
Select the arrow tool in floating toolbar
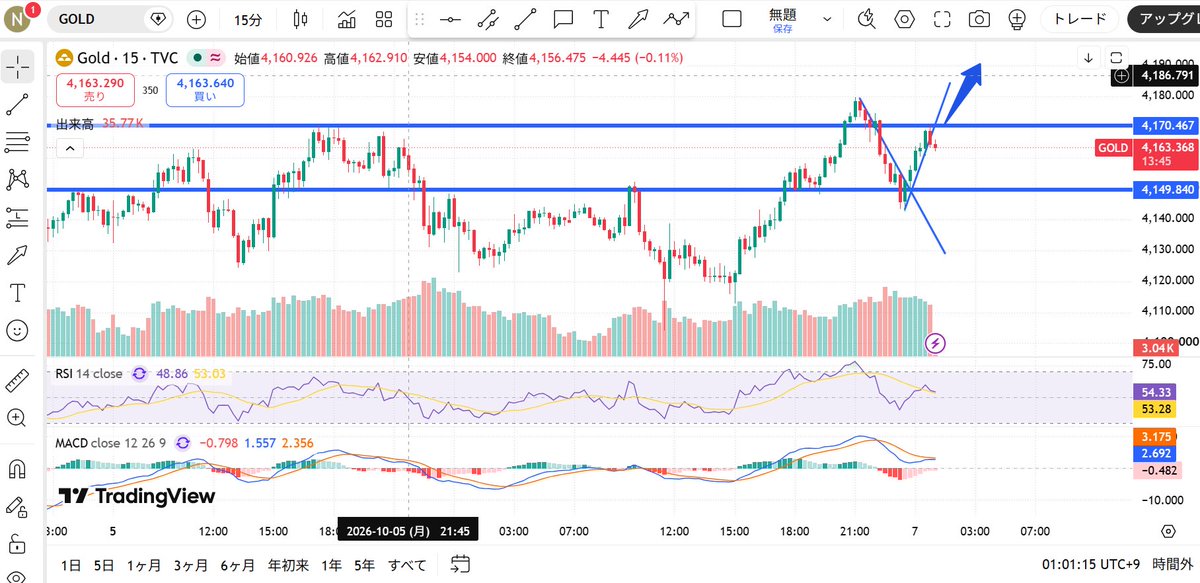click(638, 19)
